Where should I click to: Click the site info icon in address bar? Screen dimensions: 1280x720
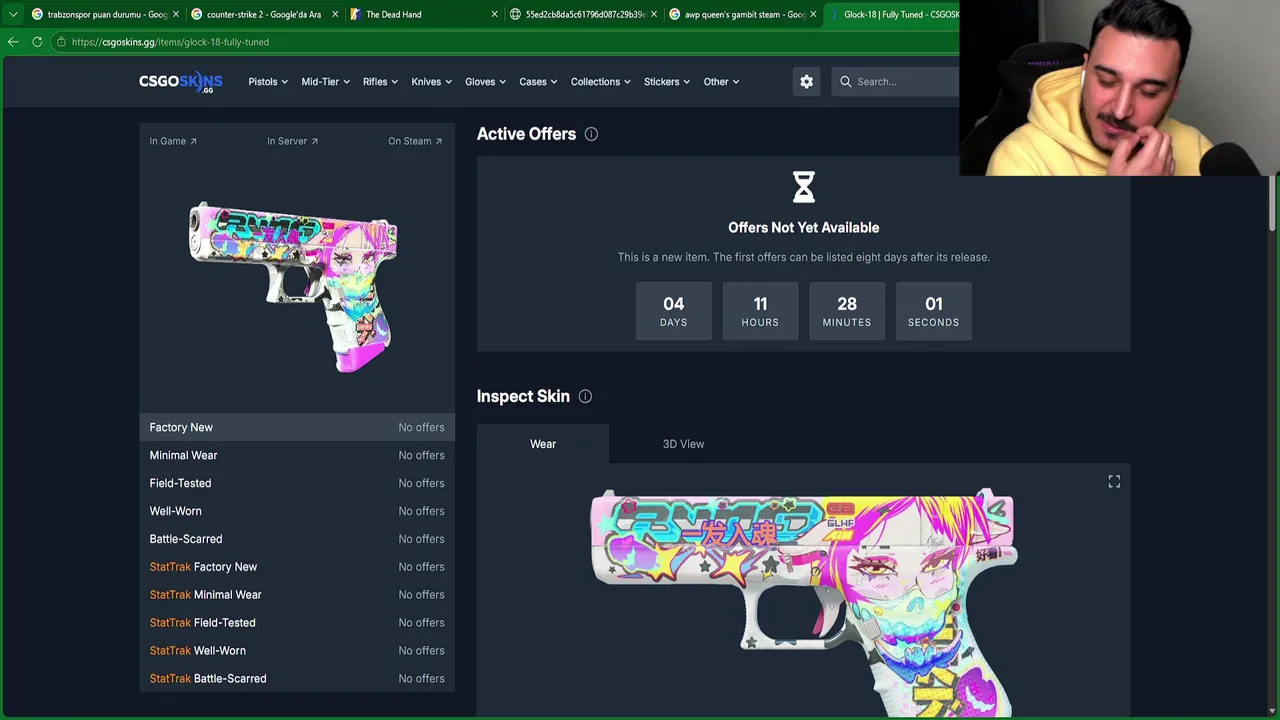point(61,42)
